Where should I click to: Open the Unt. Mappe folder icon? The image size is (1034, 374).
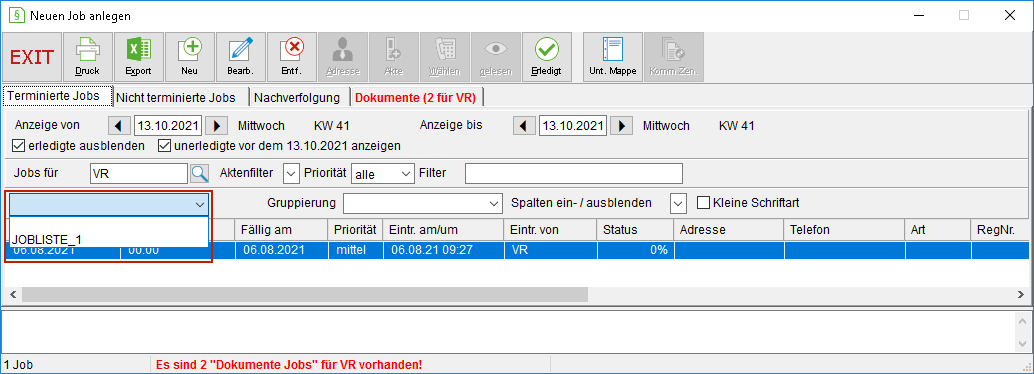point(613,57)
